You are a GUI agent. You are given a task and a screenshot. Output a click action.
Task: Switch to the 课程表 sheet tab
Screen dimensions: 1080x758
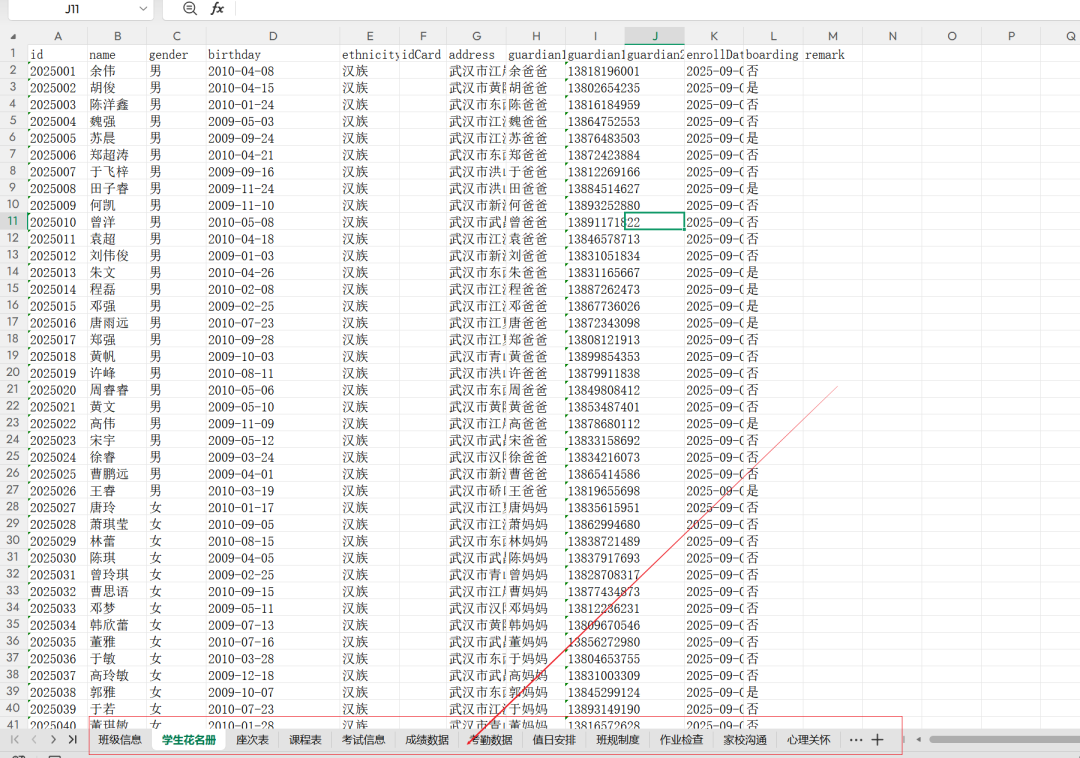[x=305, y=739]
